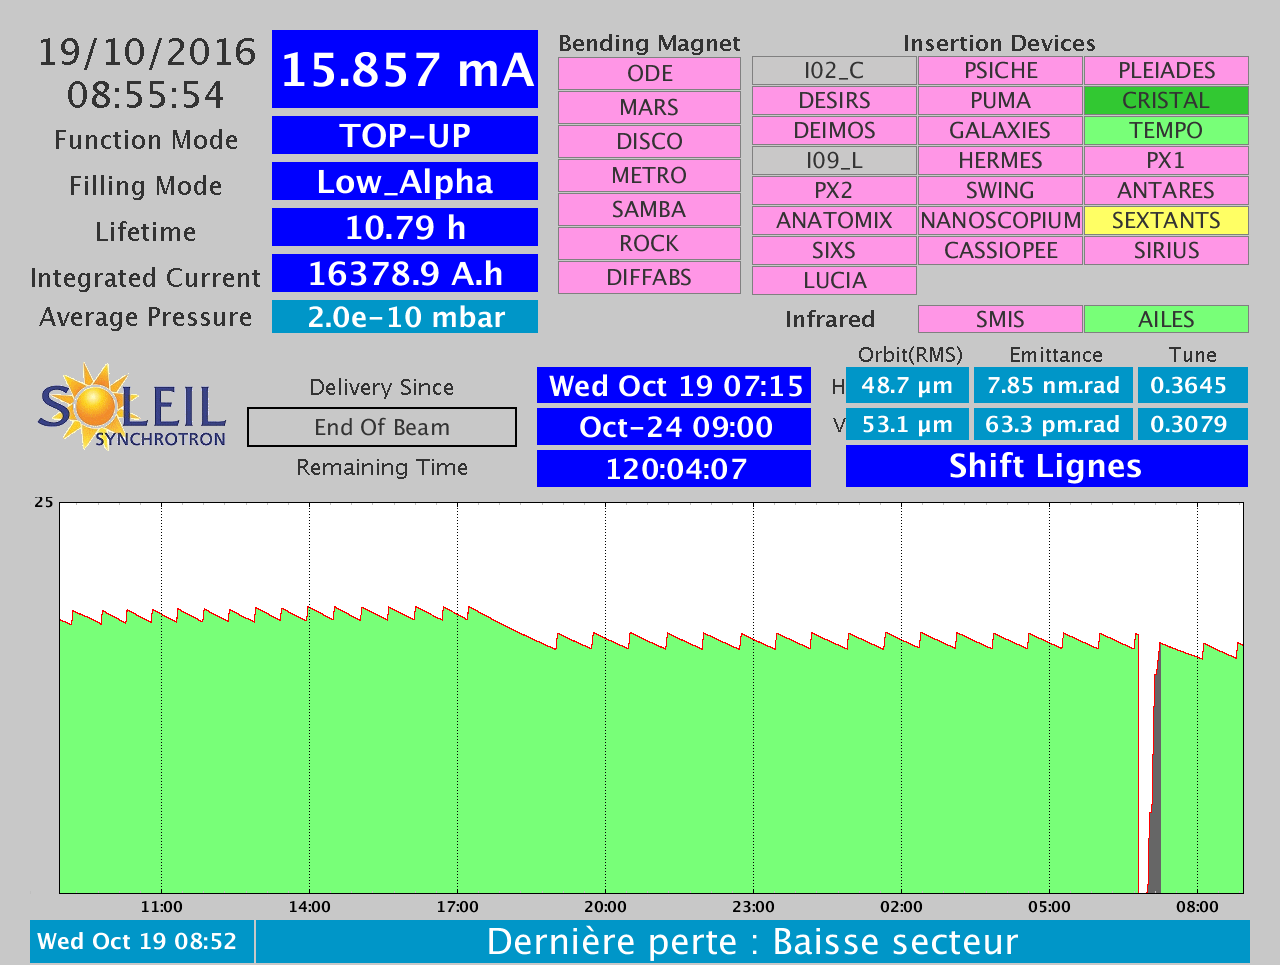Select the dark green CRISTAL box
Viewport: 1280px width, 965px height.
pyautogui.click(x=1166, y=100)
